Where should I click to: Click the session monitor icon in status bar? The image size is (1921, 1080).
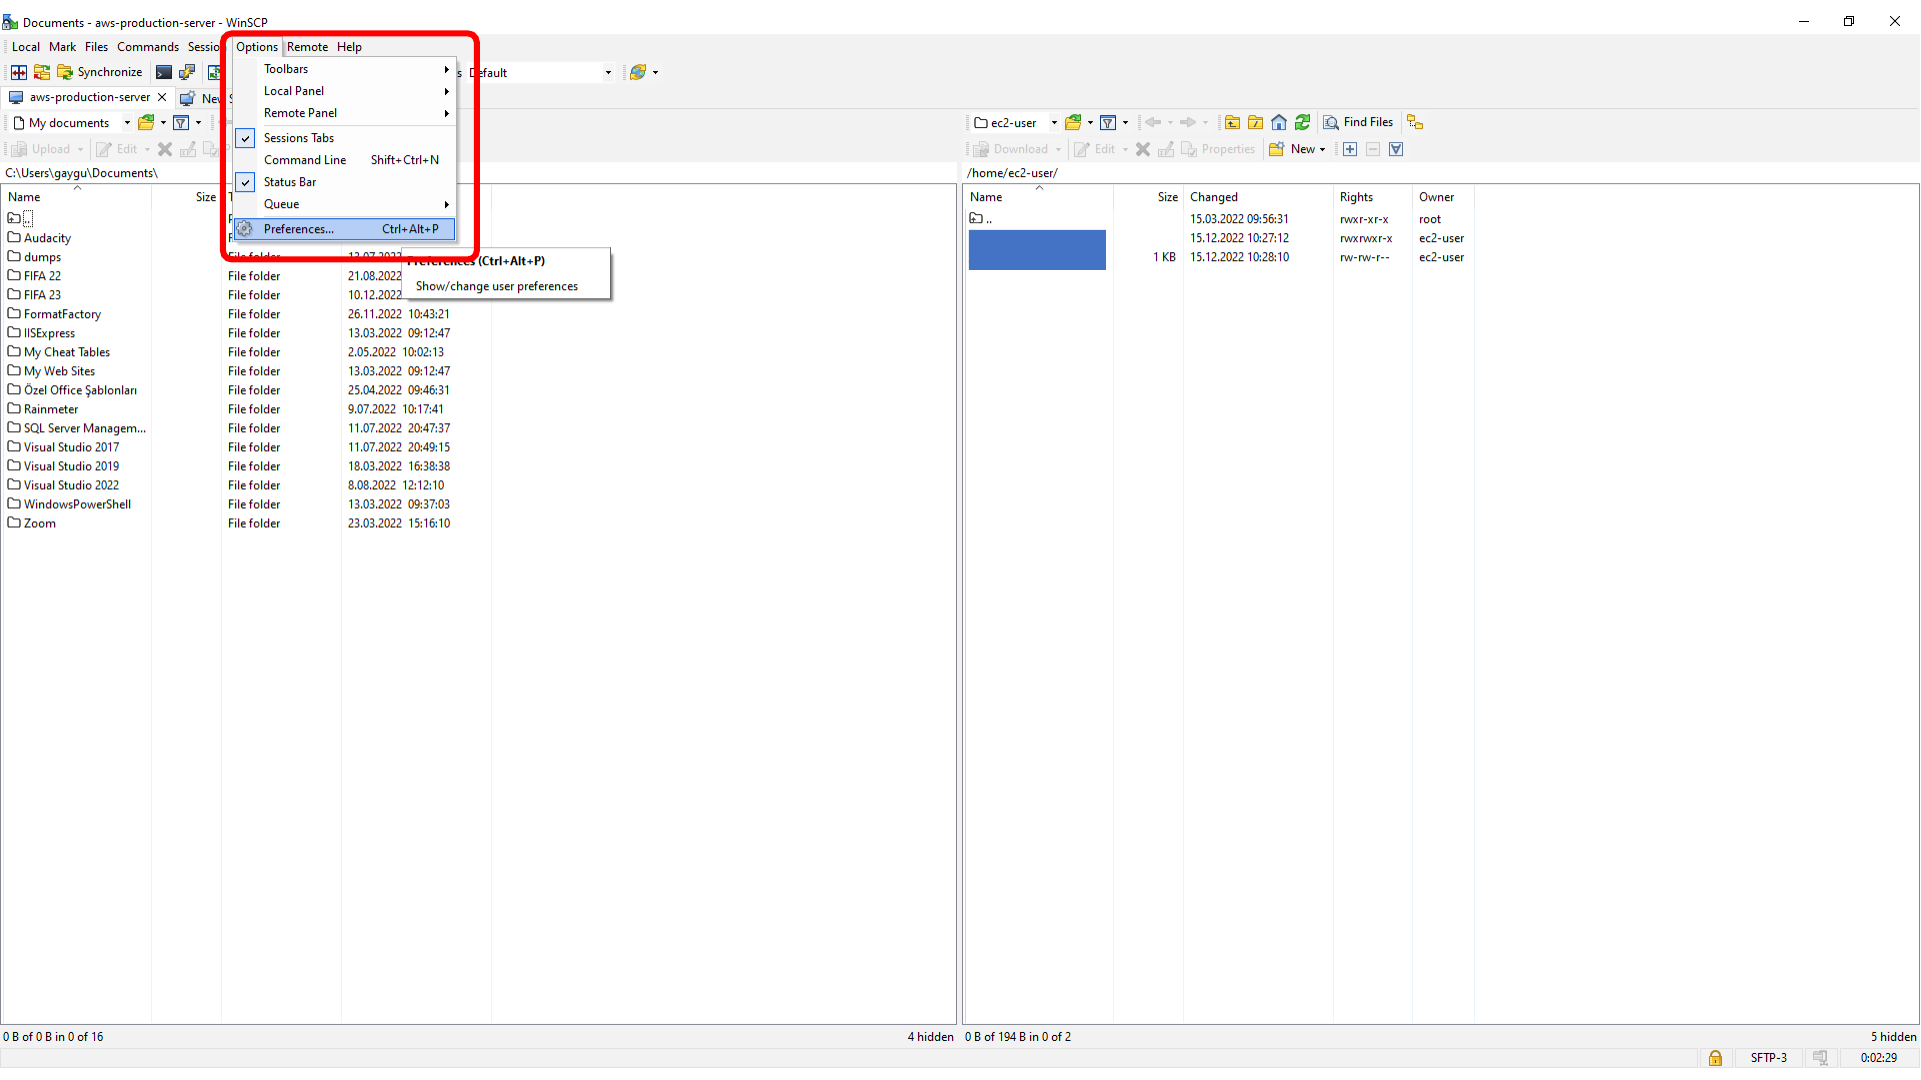(1820, 1058)
